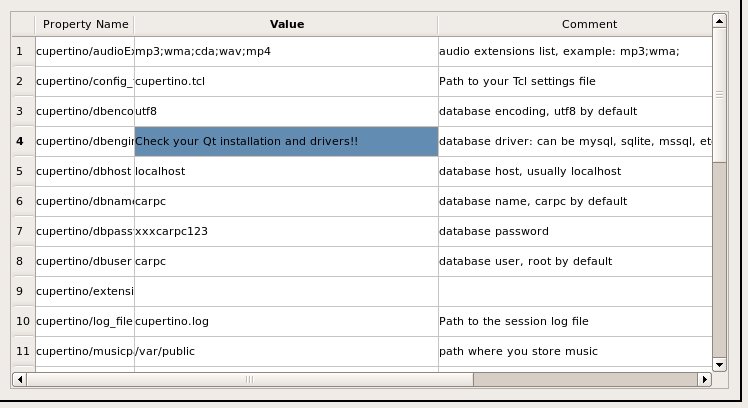Click the horizontal scrollbar thumb
This screenshot has width=748, height=408.
click(249, 380)
